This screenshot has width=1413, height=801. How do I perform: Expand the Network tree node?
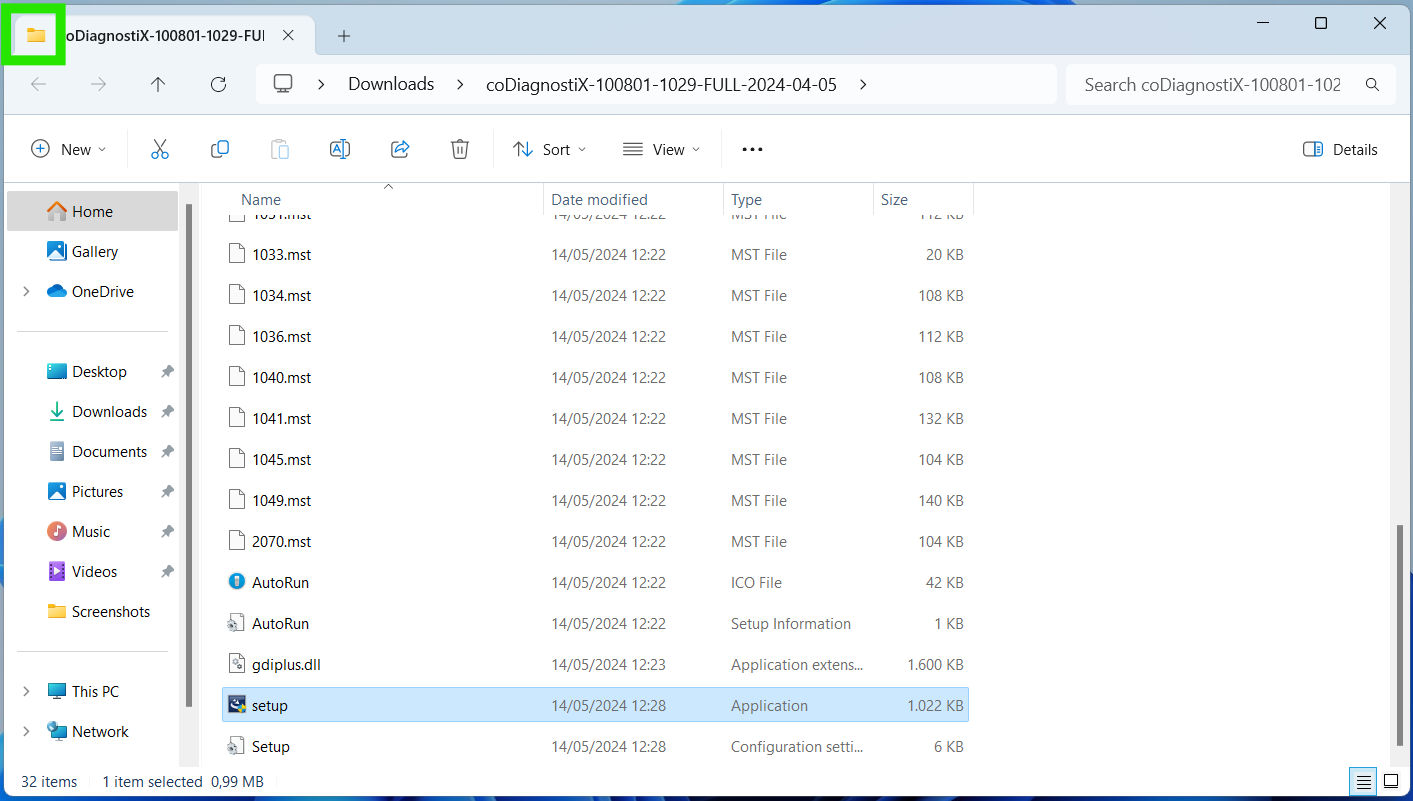tap(26, 732)
